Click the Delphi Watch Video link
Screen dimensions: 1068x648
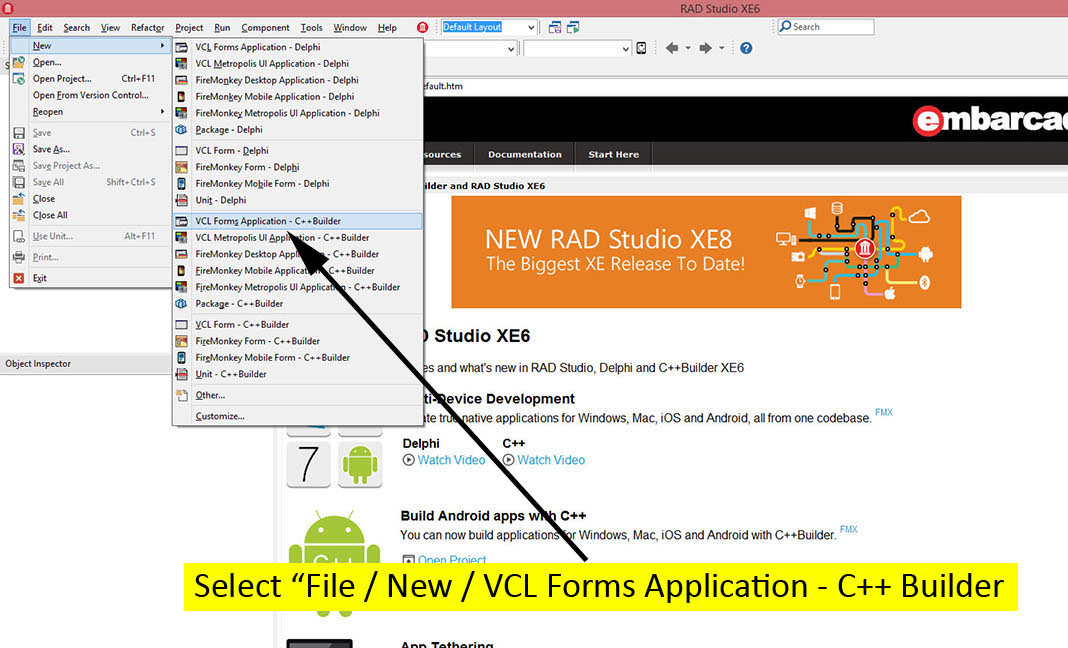coord(451,460)
